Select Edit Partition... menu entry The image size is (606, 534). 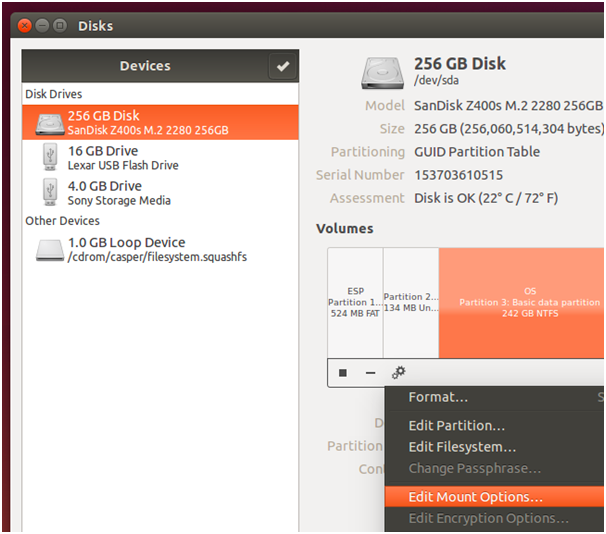456,426
